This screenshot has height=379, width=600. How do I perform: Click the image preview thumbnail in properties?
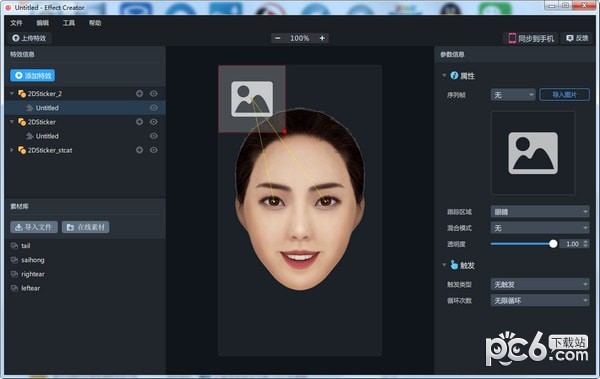533,153
